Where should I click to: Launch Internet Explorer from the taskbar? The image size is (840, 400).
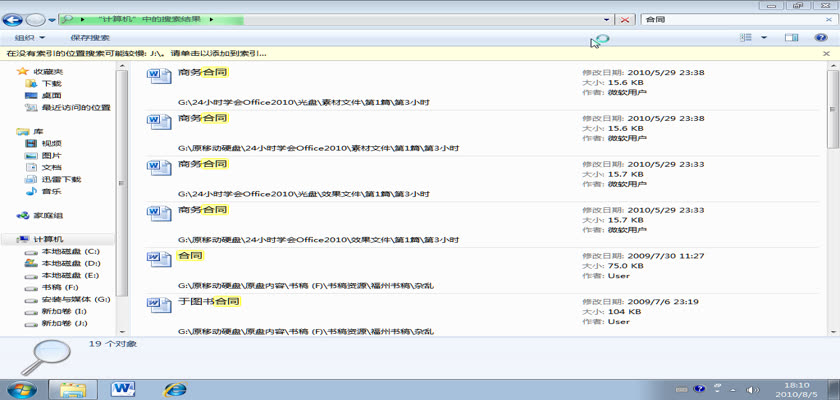pyautogui.click(x=176, y=388)
